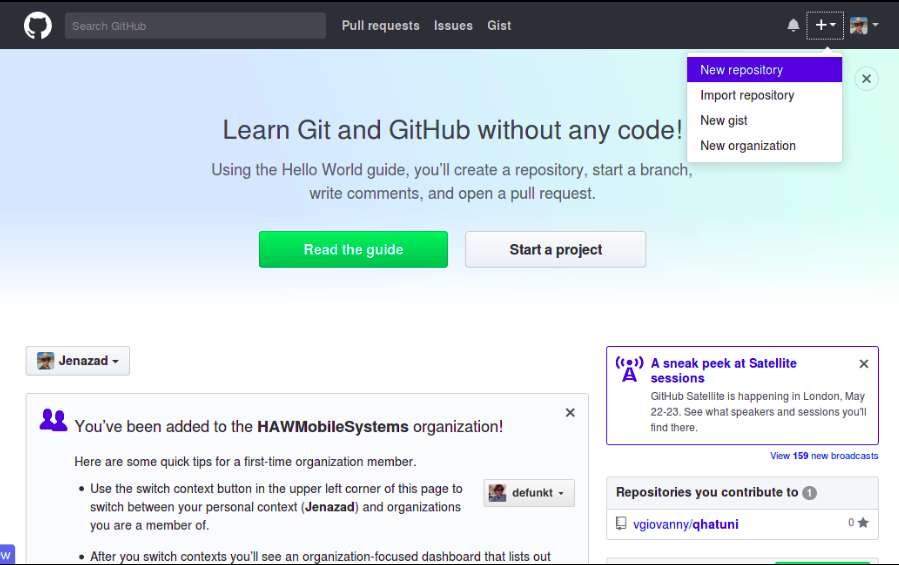This screenshot has width=899, height=565.
Task: View 159 new broadcasts
Action: point(824,455)
